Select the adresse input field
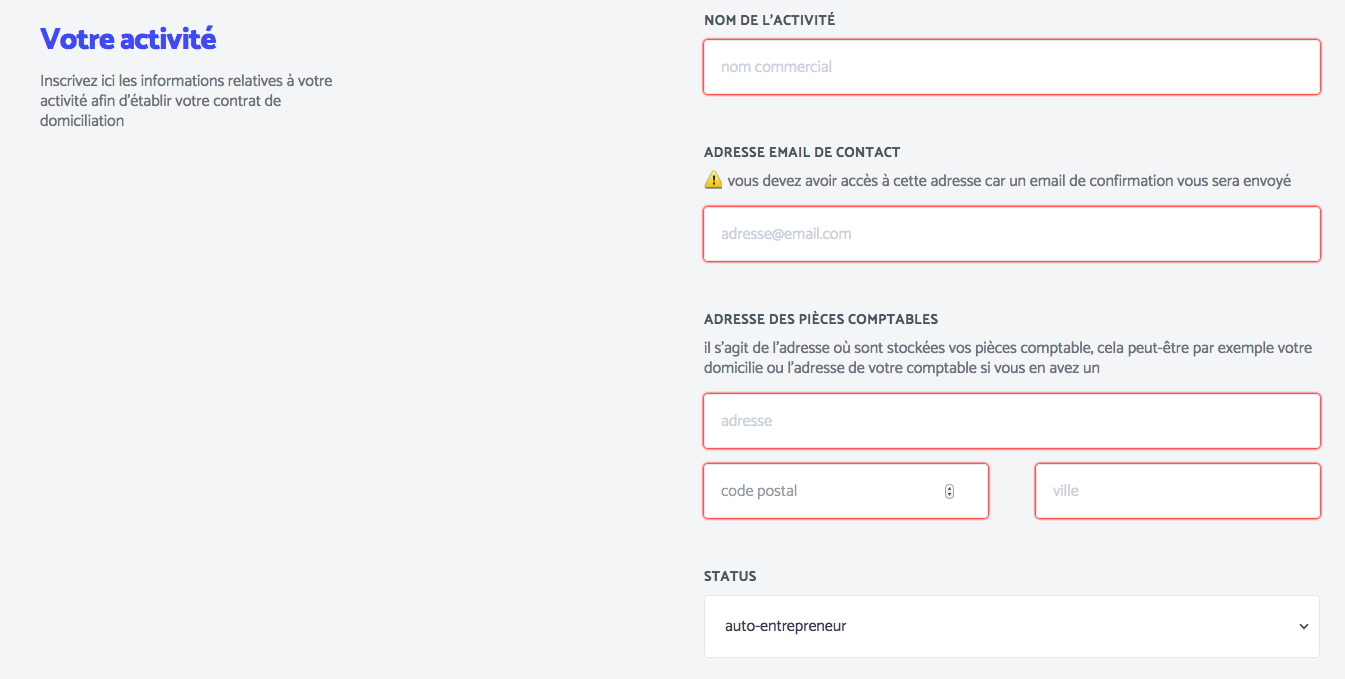1345x679 pixels. (x=1012, y=421)
